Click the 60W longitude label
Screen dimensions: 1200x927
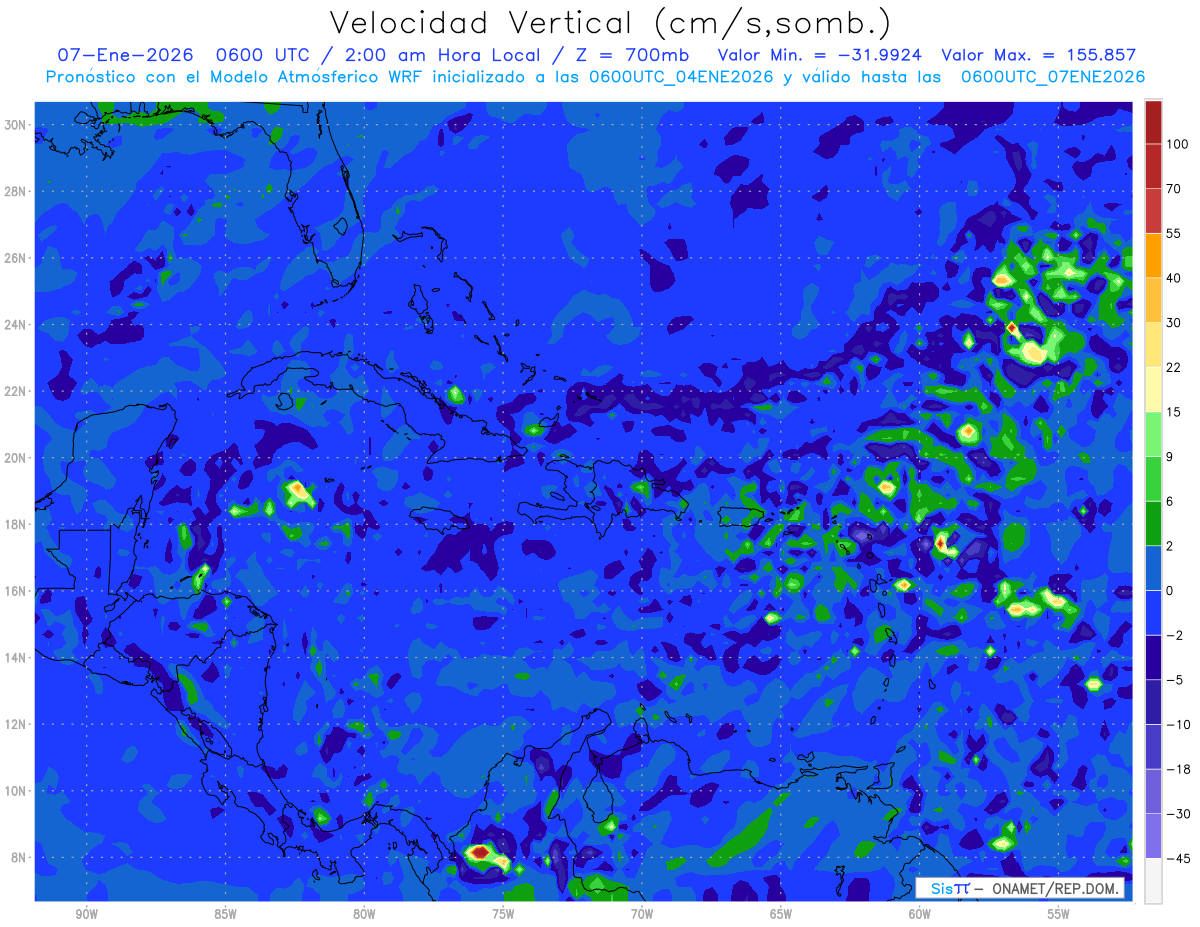(920, 914)
